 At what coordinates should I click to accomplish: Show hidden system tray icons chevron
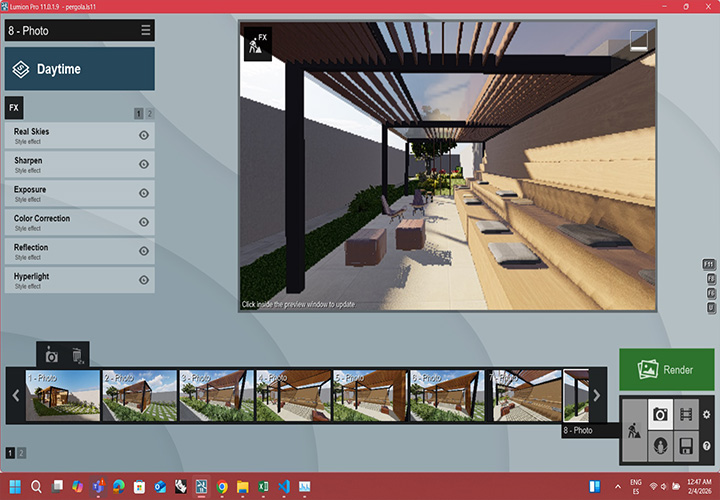click(x=618, y=487)
